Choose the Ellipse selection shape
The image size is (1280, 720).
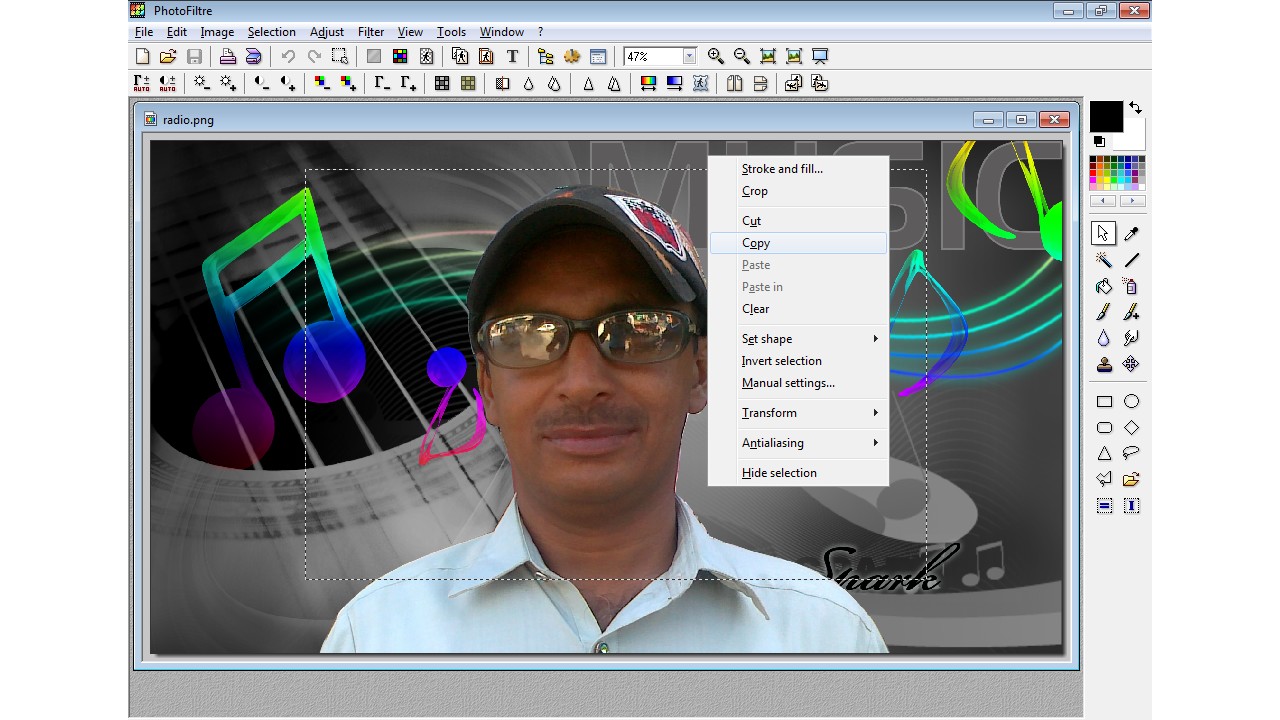(x=1131, y=401)
